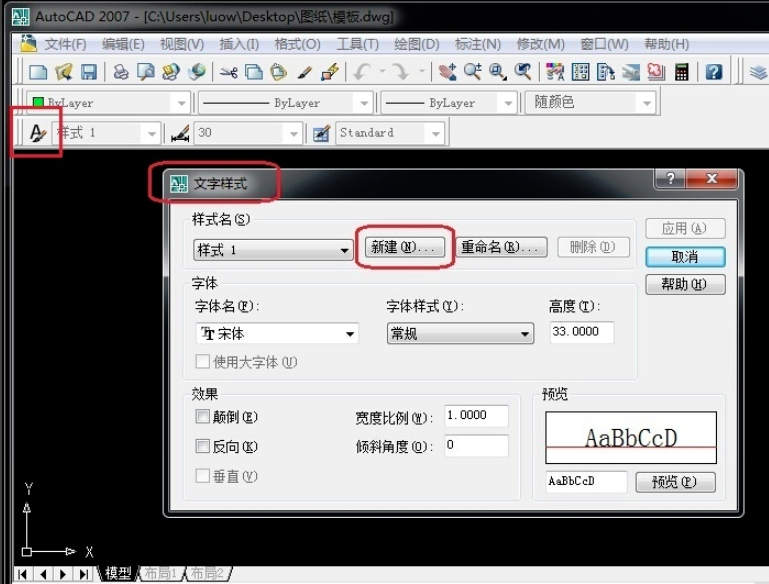The width and height of the screenshot is (769, 584).
Task: Expand the lineweight ByLayer dropdown
Action: pyautogui.click(x=508, y=103)
